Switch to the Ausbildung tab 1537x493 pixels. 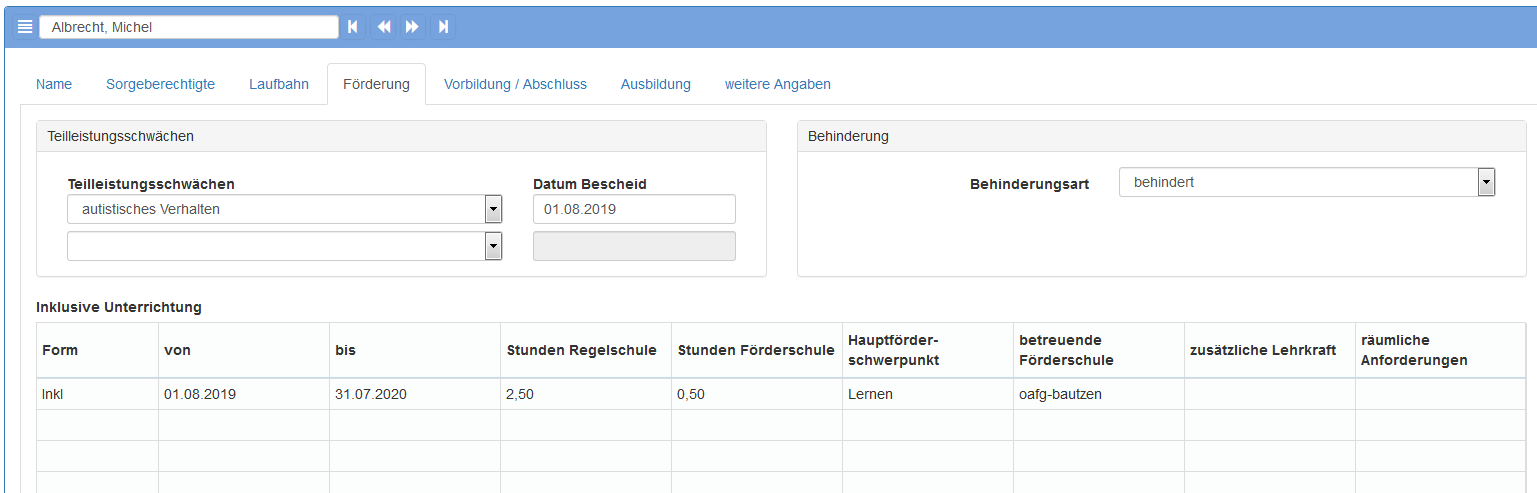click(x=655, y=84)
